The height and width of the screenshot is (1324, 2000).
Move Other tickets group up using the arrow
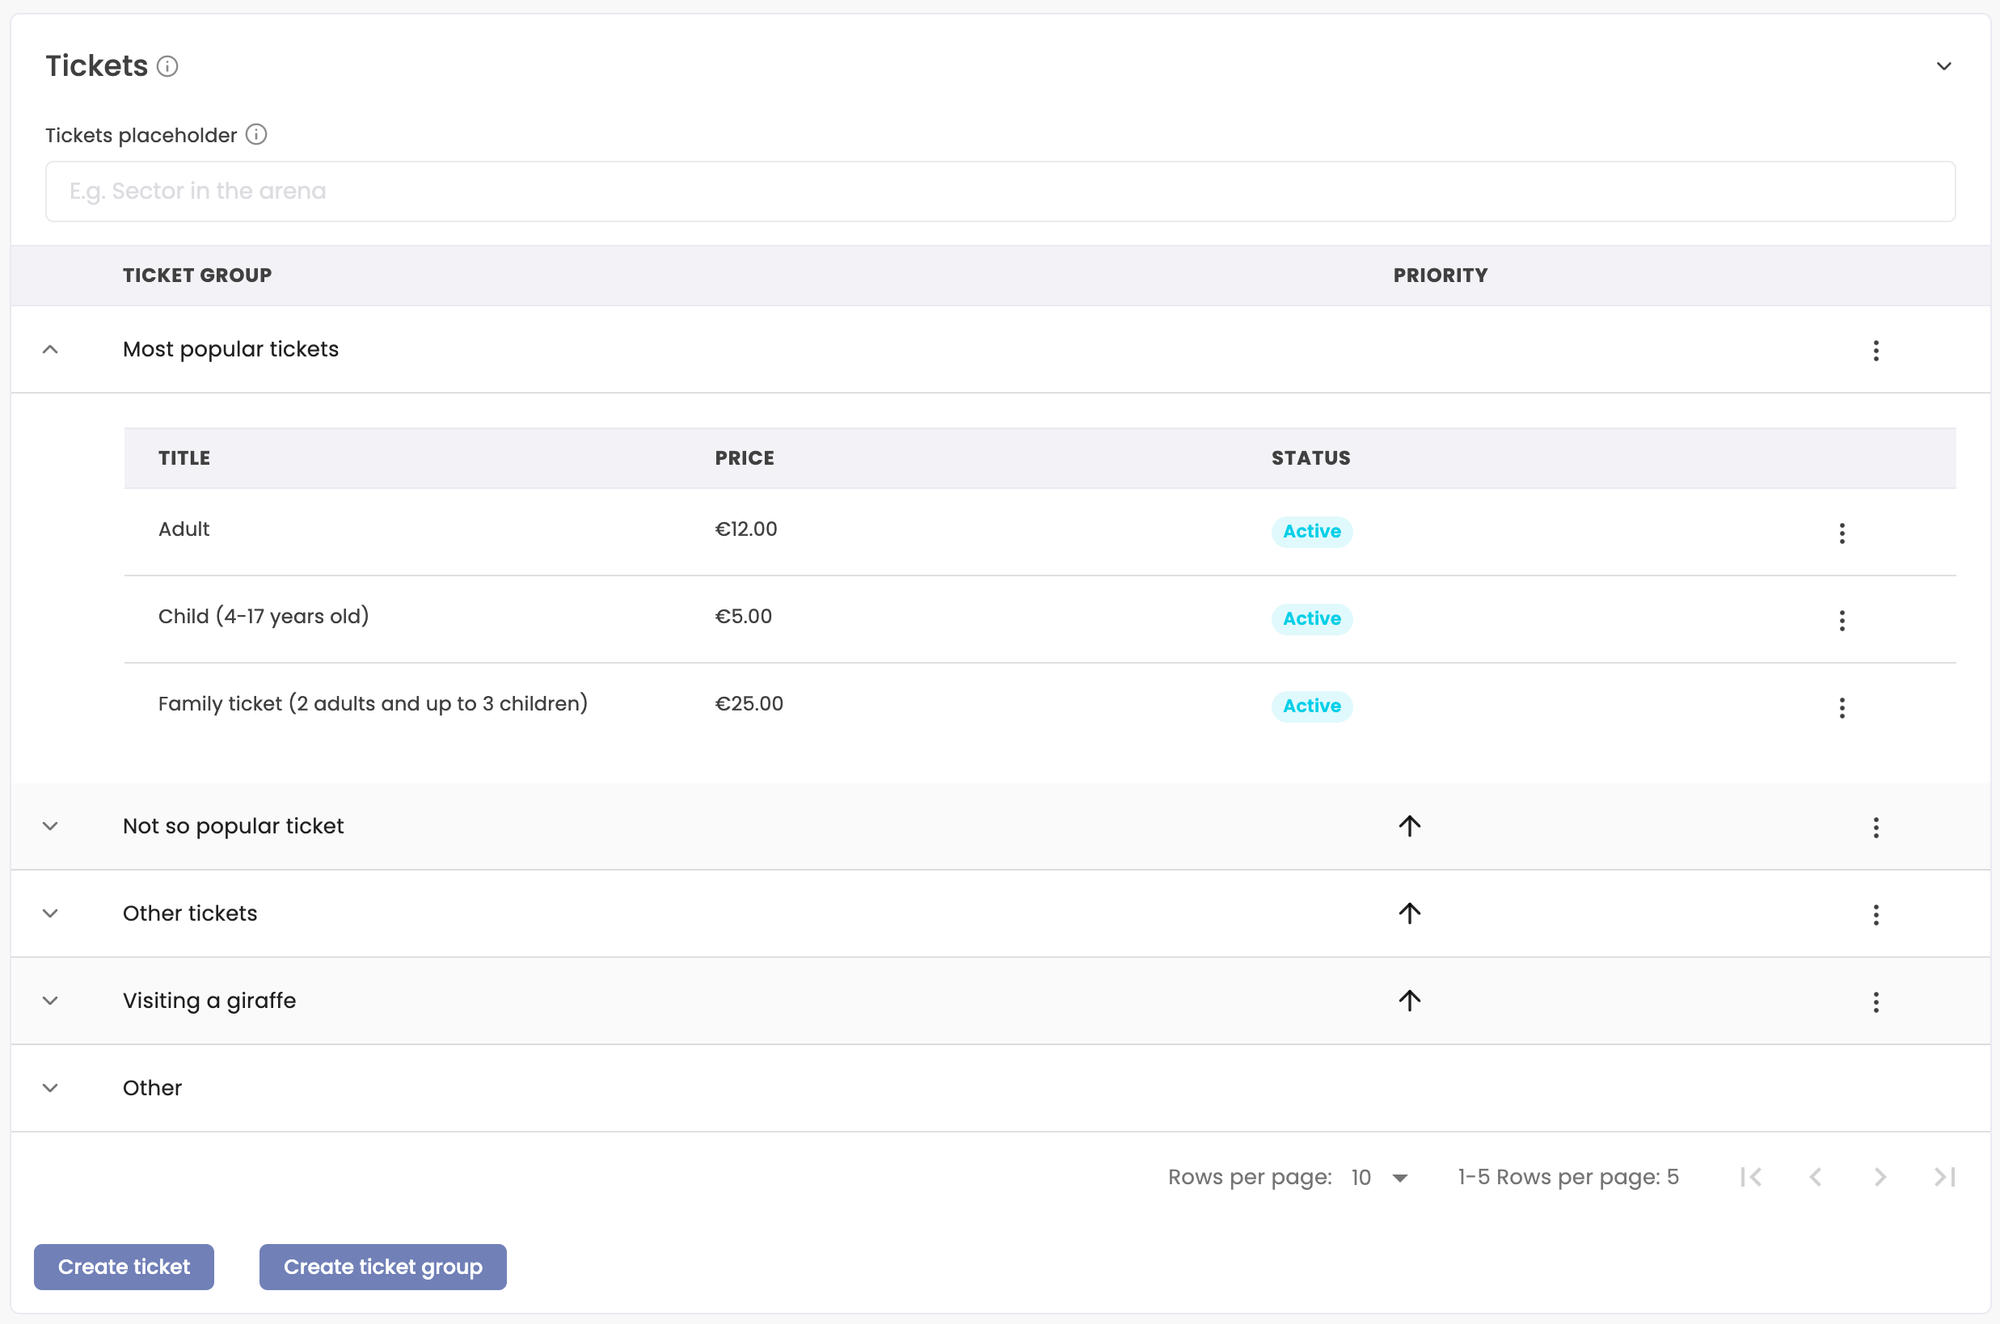[x=1410, y=913]
